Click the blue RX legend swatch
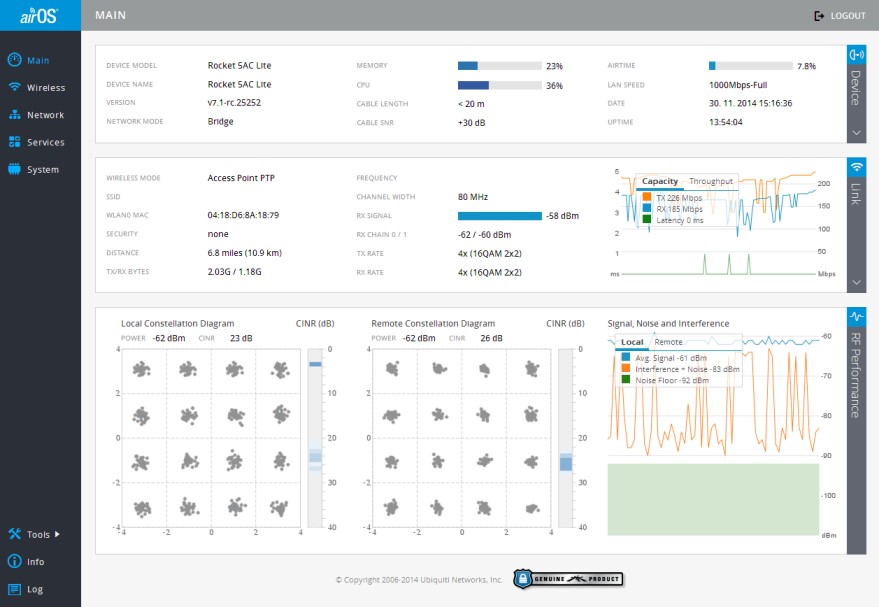This screenshot has height=607, width=879. [x=646, y=208]
